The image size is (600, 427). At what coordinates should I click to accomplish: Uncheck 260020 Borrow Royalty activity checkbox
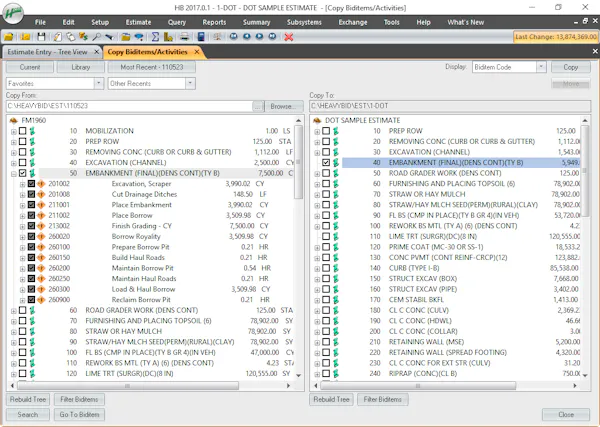pyautogui.click(x=31, y=236)
